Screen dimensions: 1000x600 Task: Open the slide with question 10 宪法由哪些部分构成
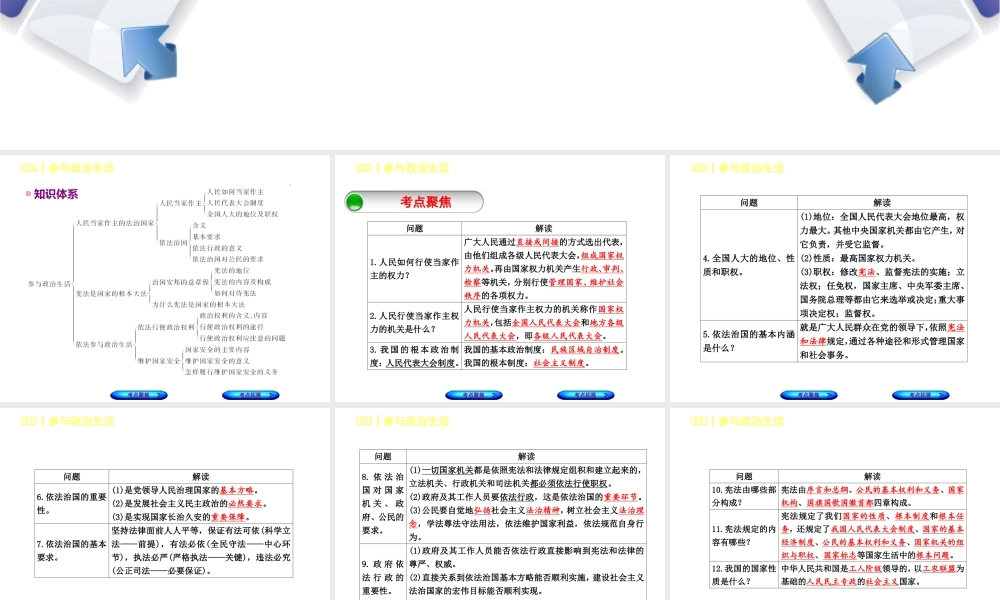(x=835, y=504)
